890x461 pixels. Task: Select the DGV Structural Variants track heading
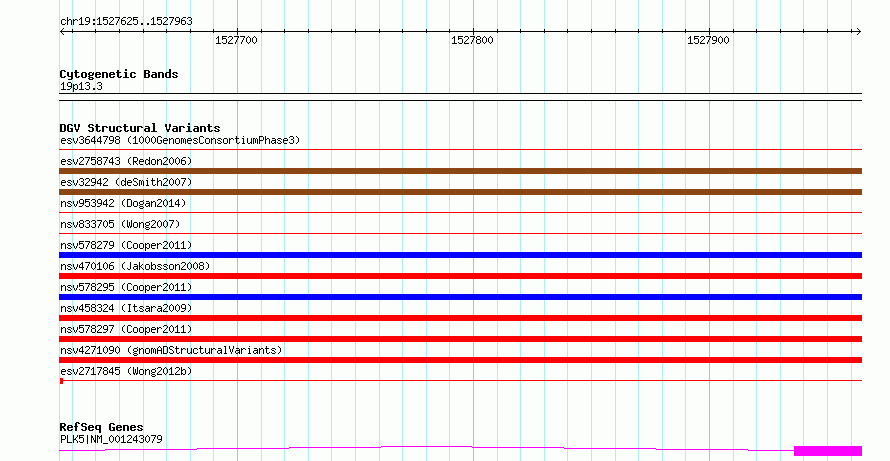pyautogui.click(x=140, y=128)
